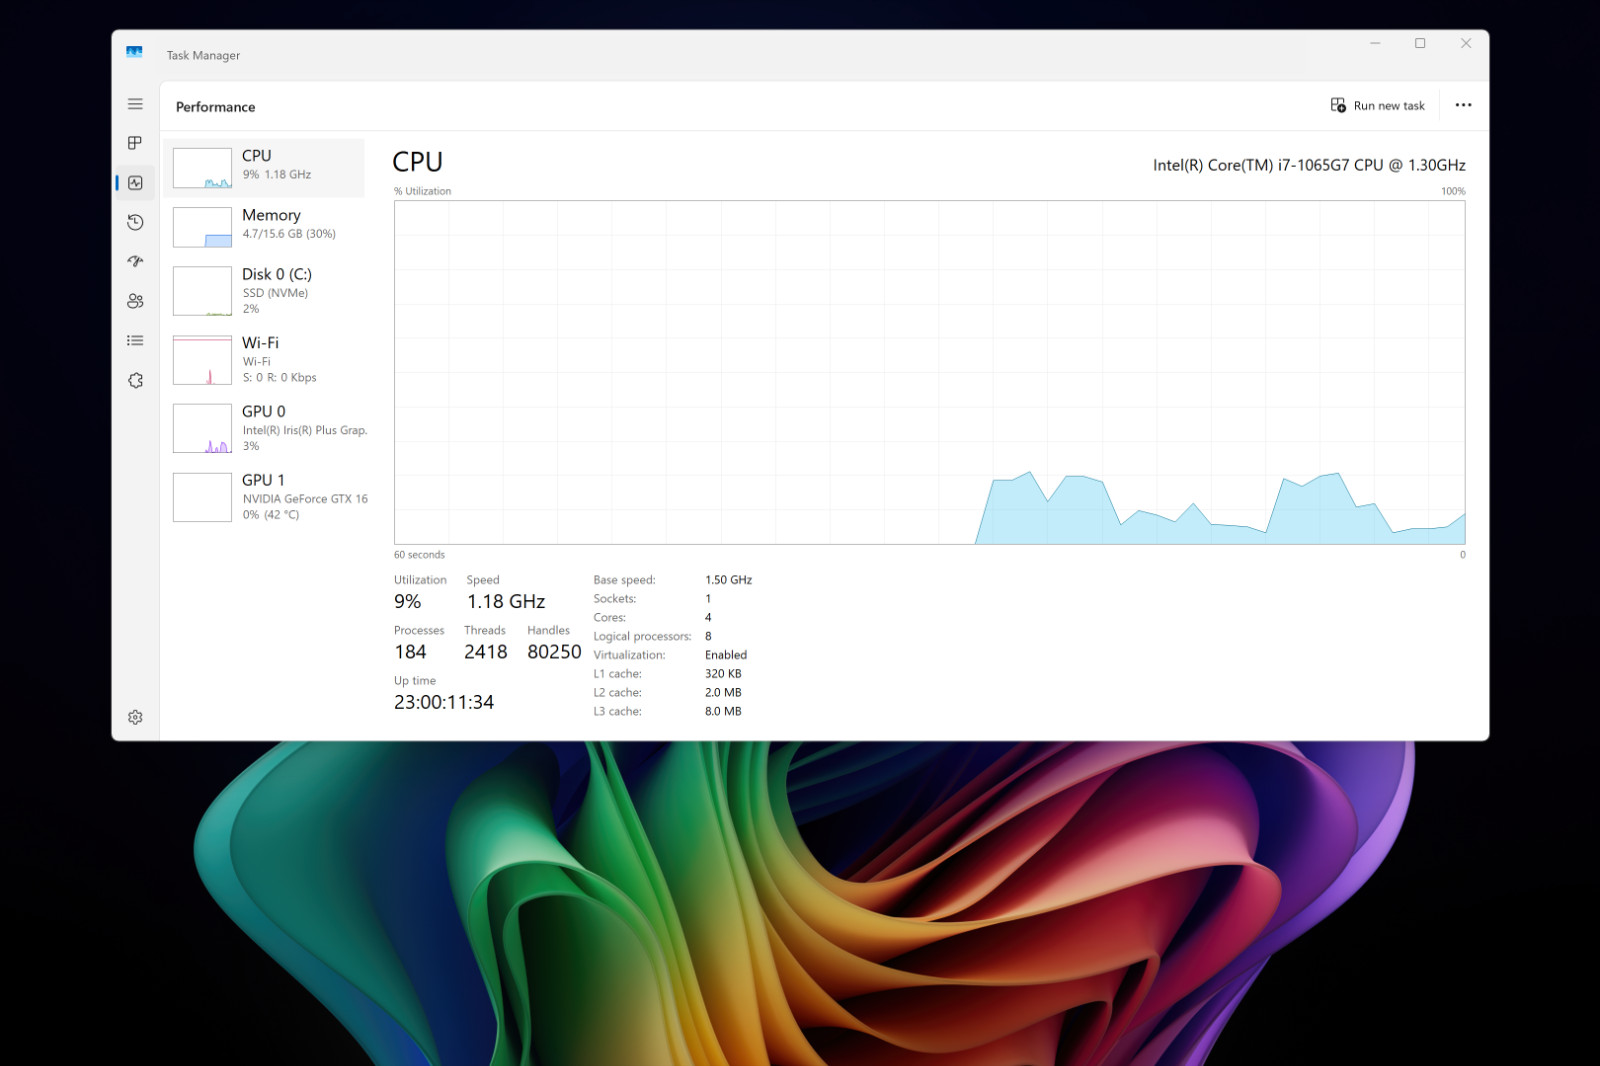The height and width of the screenshot is (1066, 1600).
Task: Click the processes count 184
Action: (x=410, y=652)
